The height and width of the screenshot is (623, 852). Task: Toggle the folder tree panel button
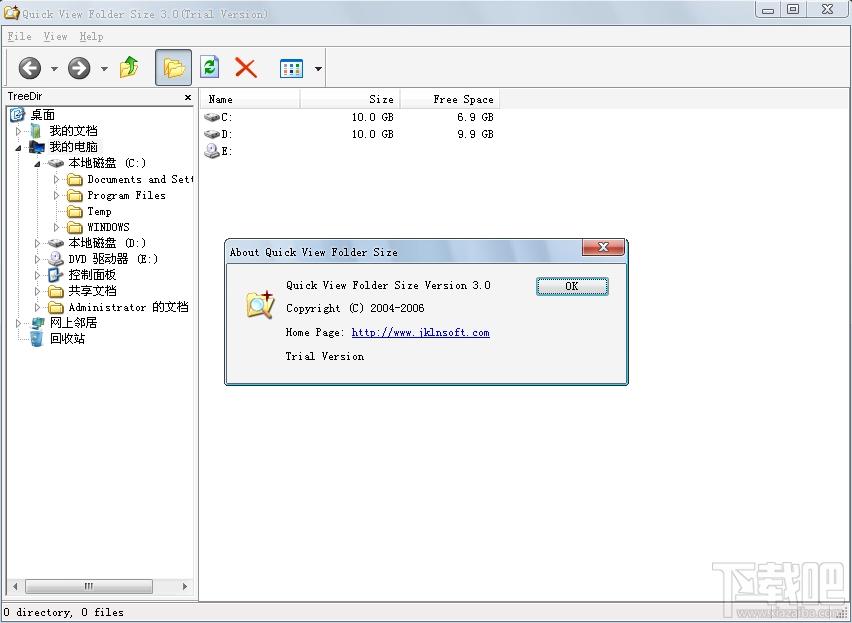point(173,68)
